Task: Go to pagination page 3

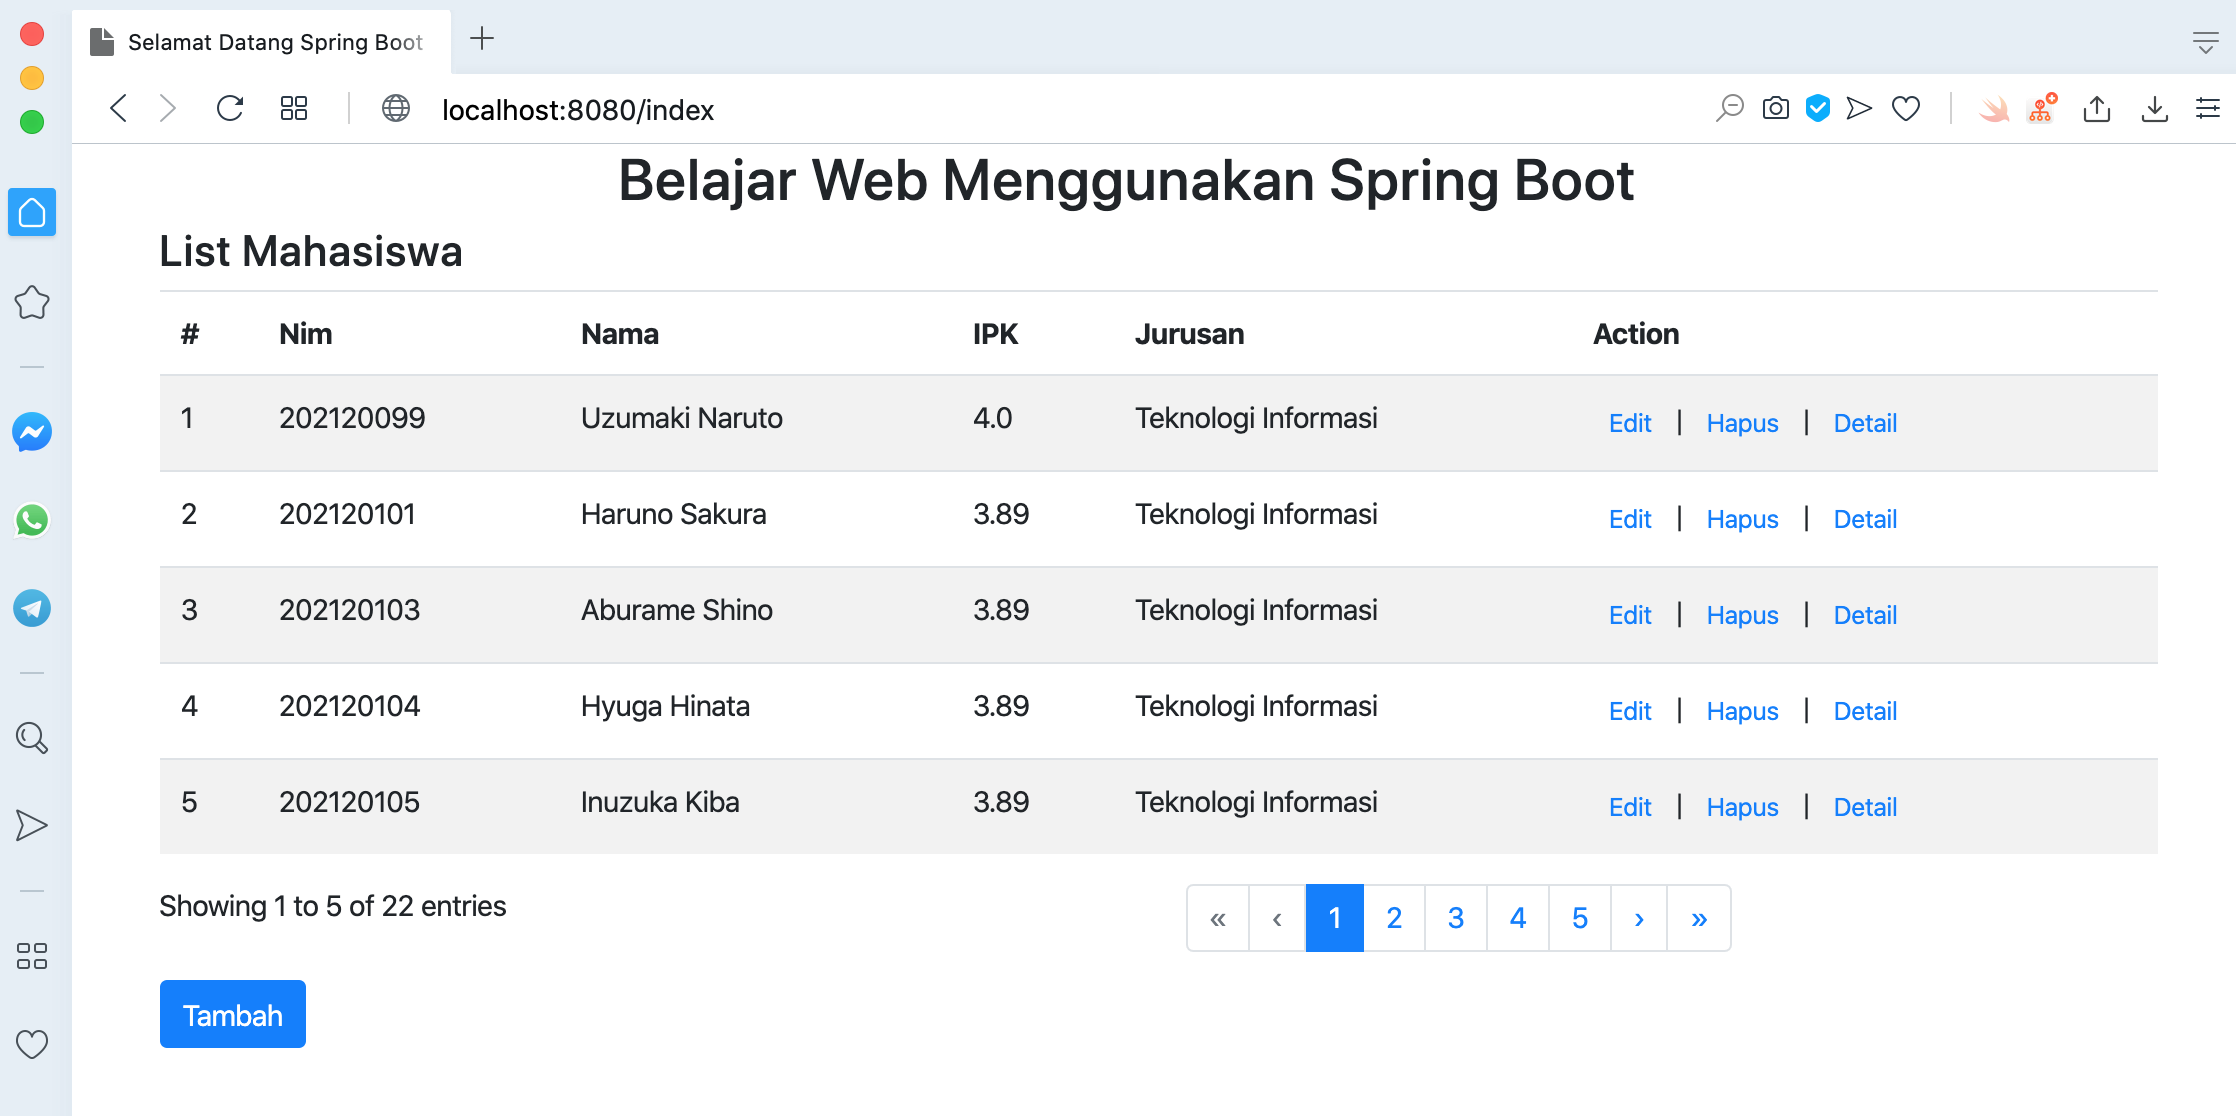Action: click(1456, 918)
